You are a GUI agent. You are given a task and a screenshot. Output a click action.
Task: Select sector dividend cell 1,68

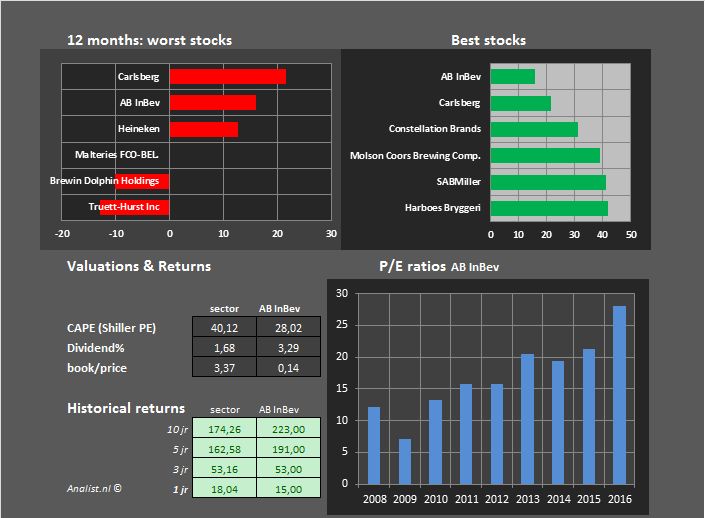[x=224, y=348]
